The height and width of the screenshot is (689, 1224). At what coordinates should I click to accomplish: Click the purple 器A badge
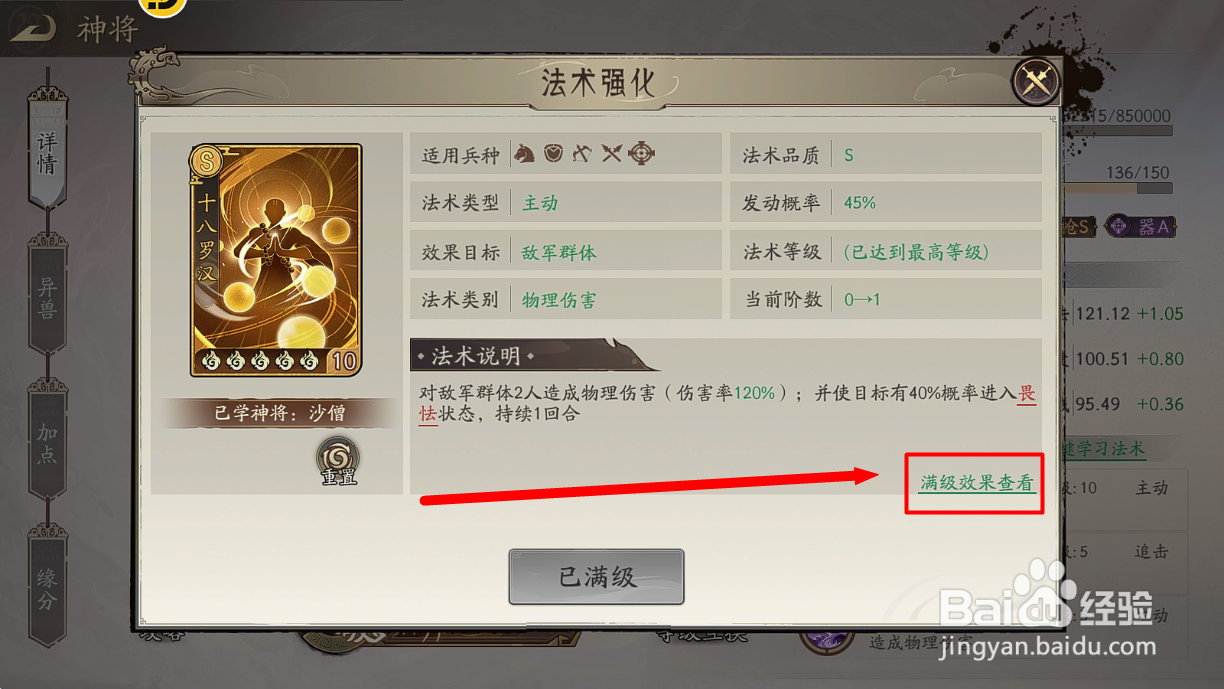click(1138, 227)
